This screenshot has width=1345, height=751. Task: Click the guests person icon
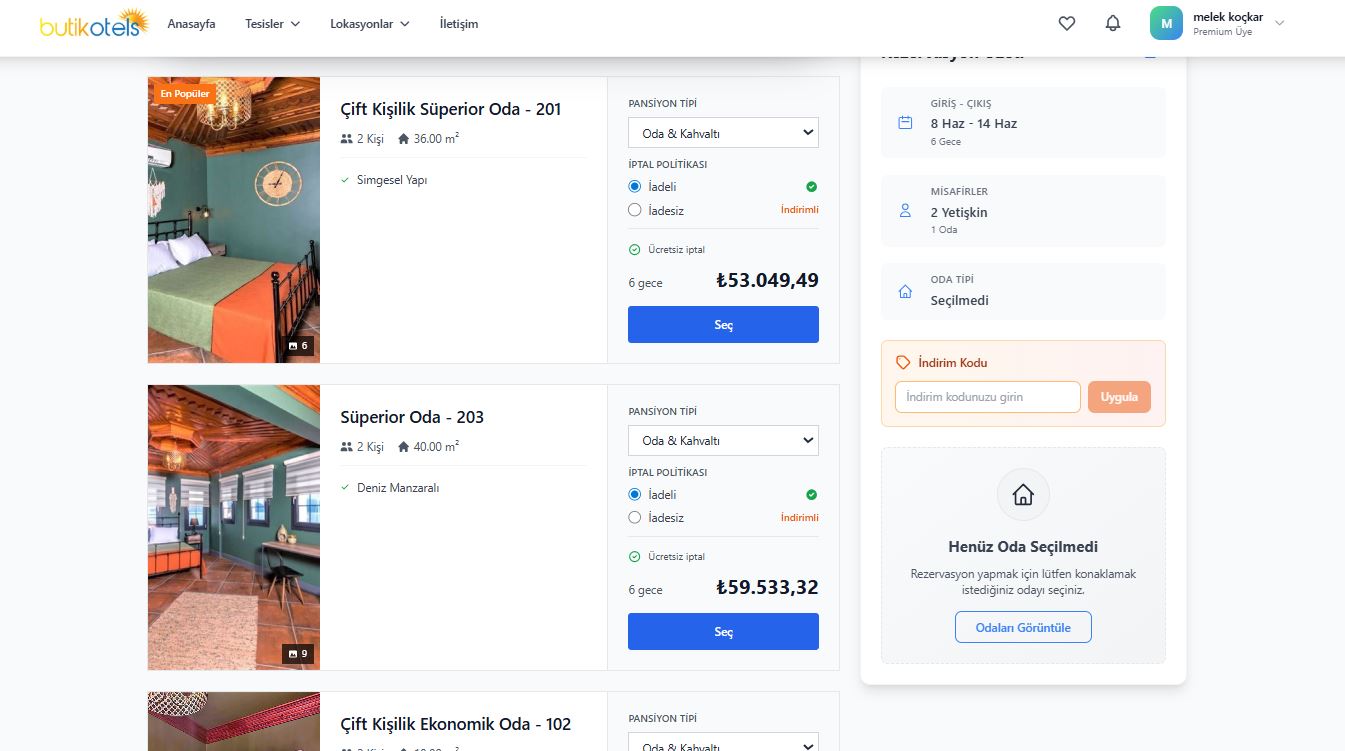pos(905,211)
